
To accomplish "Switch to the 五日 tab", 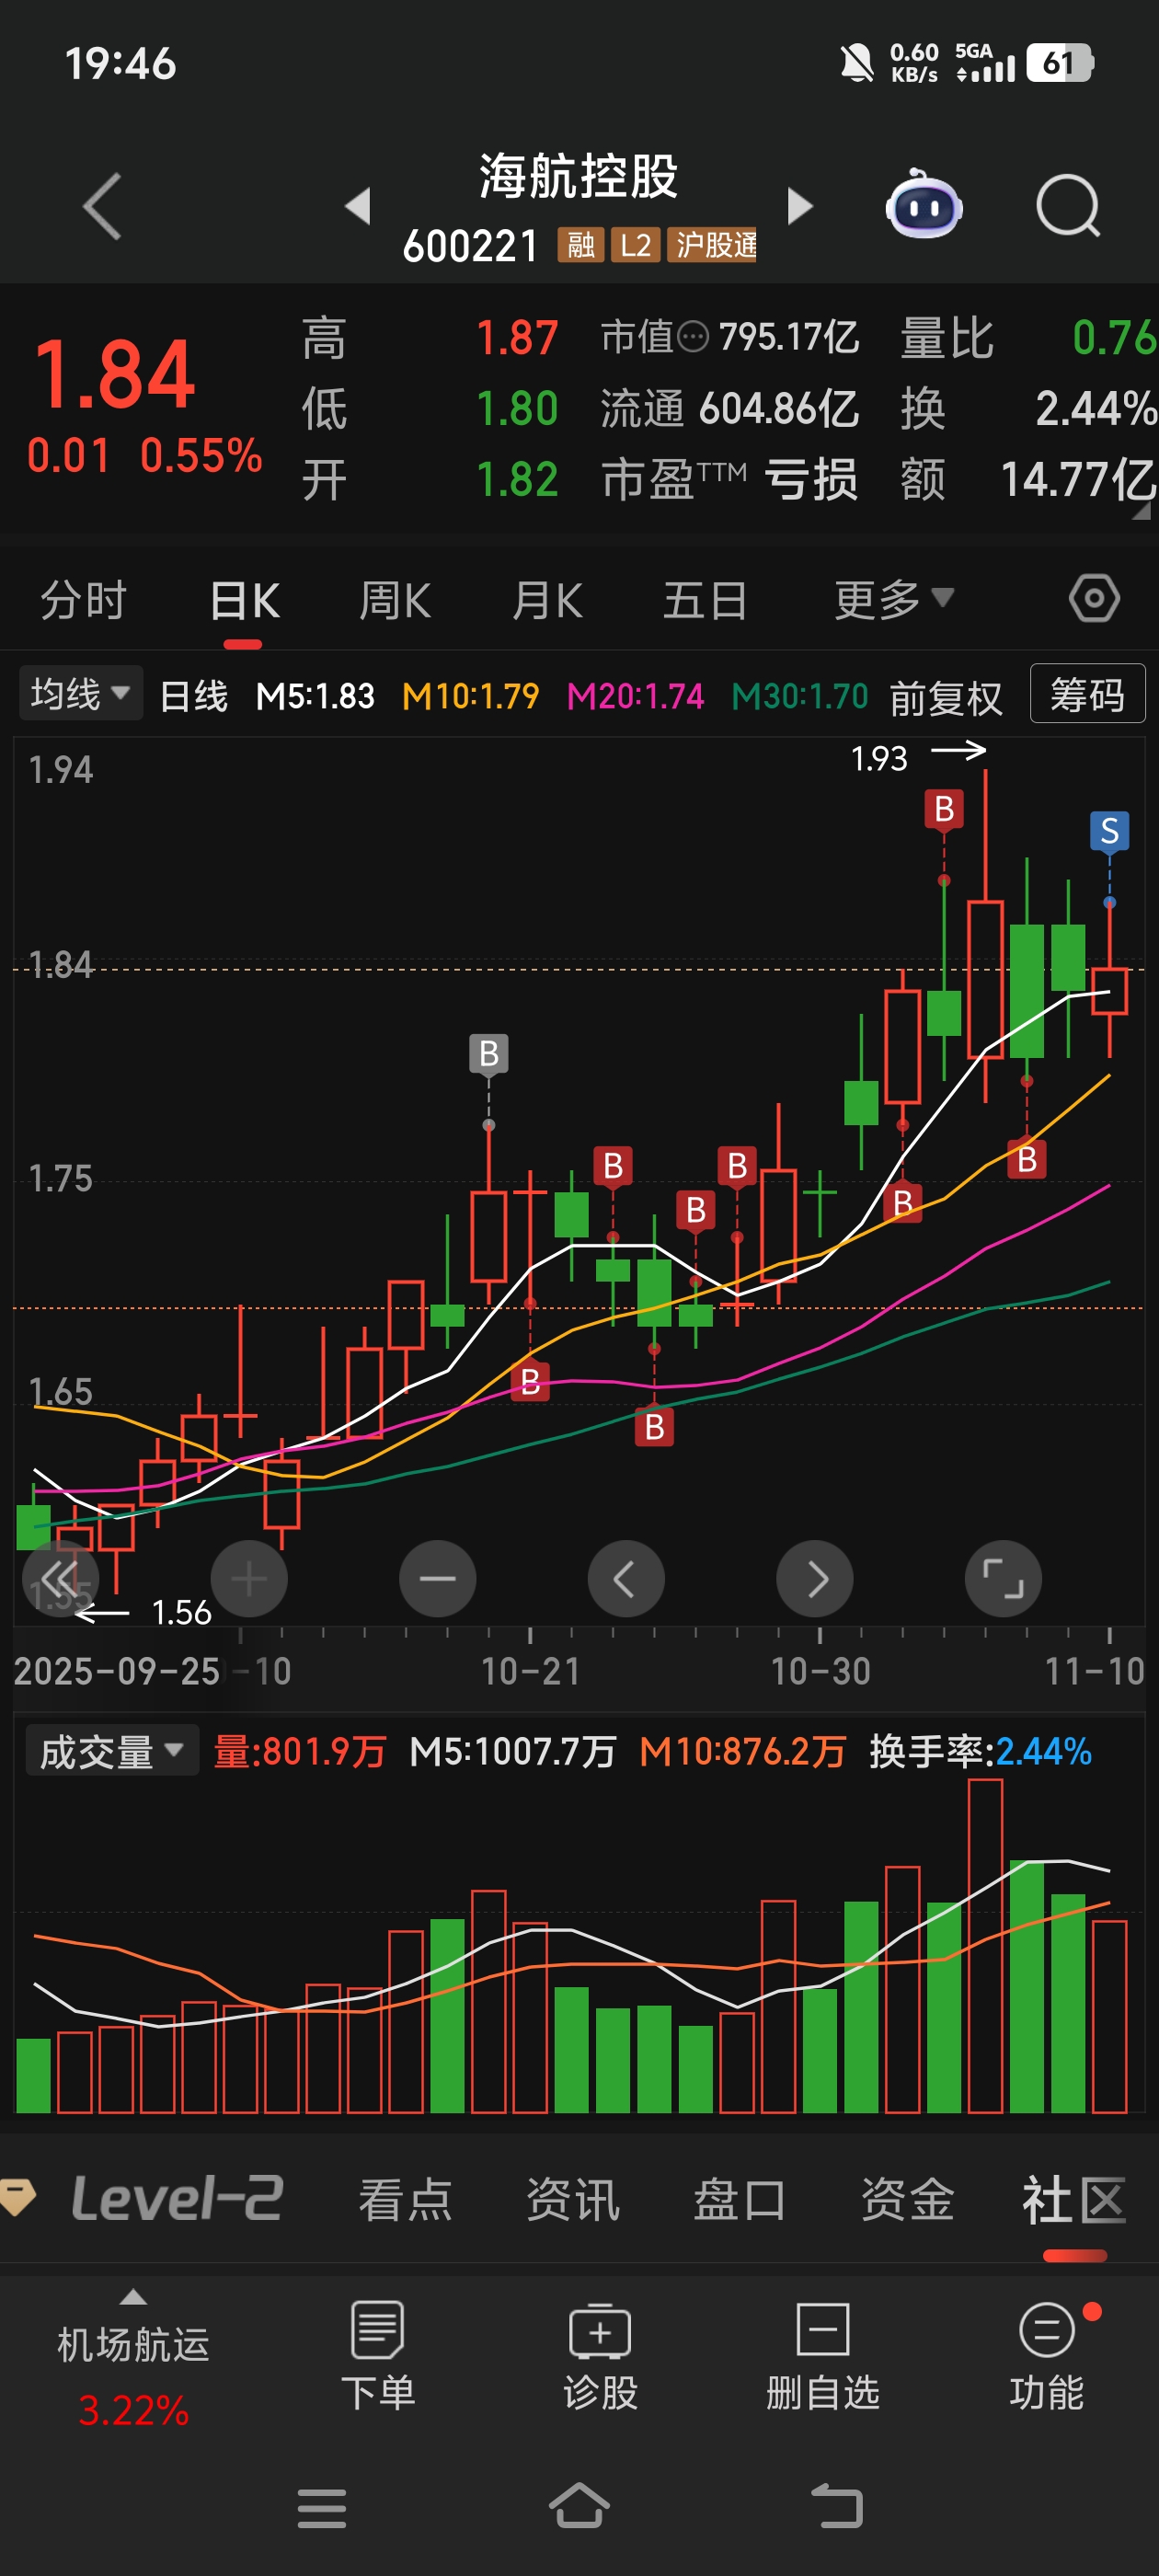I will (x=705, y=600).
